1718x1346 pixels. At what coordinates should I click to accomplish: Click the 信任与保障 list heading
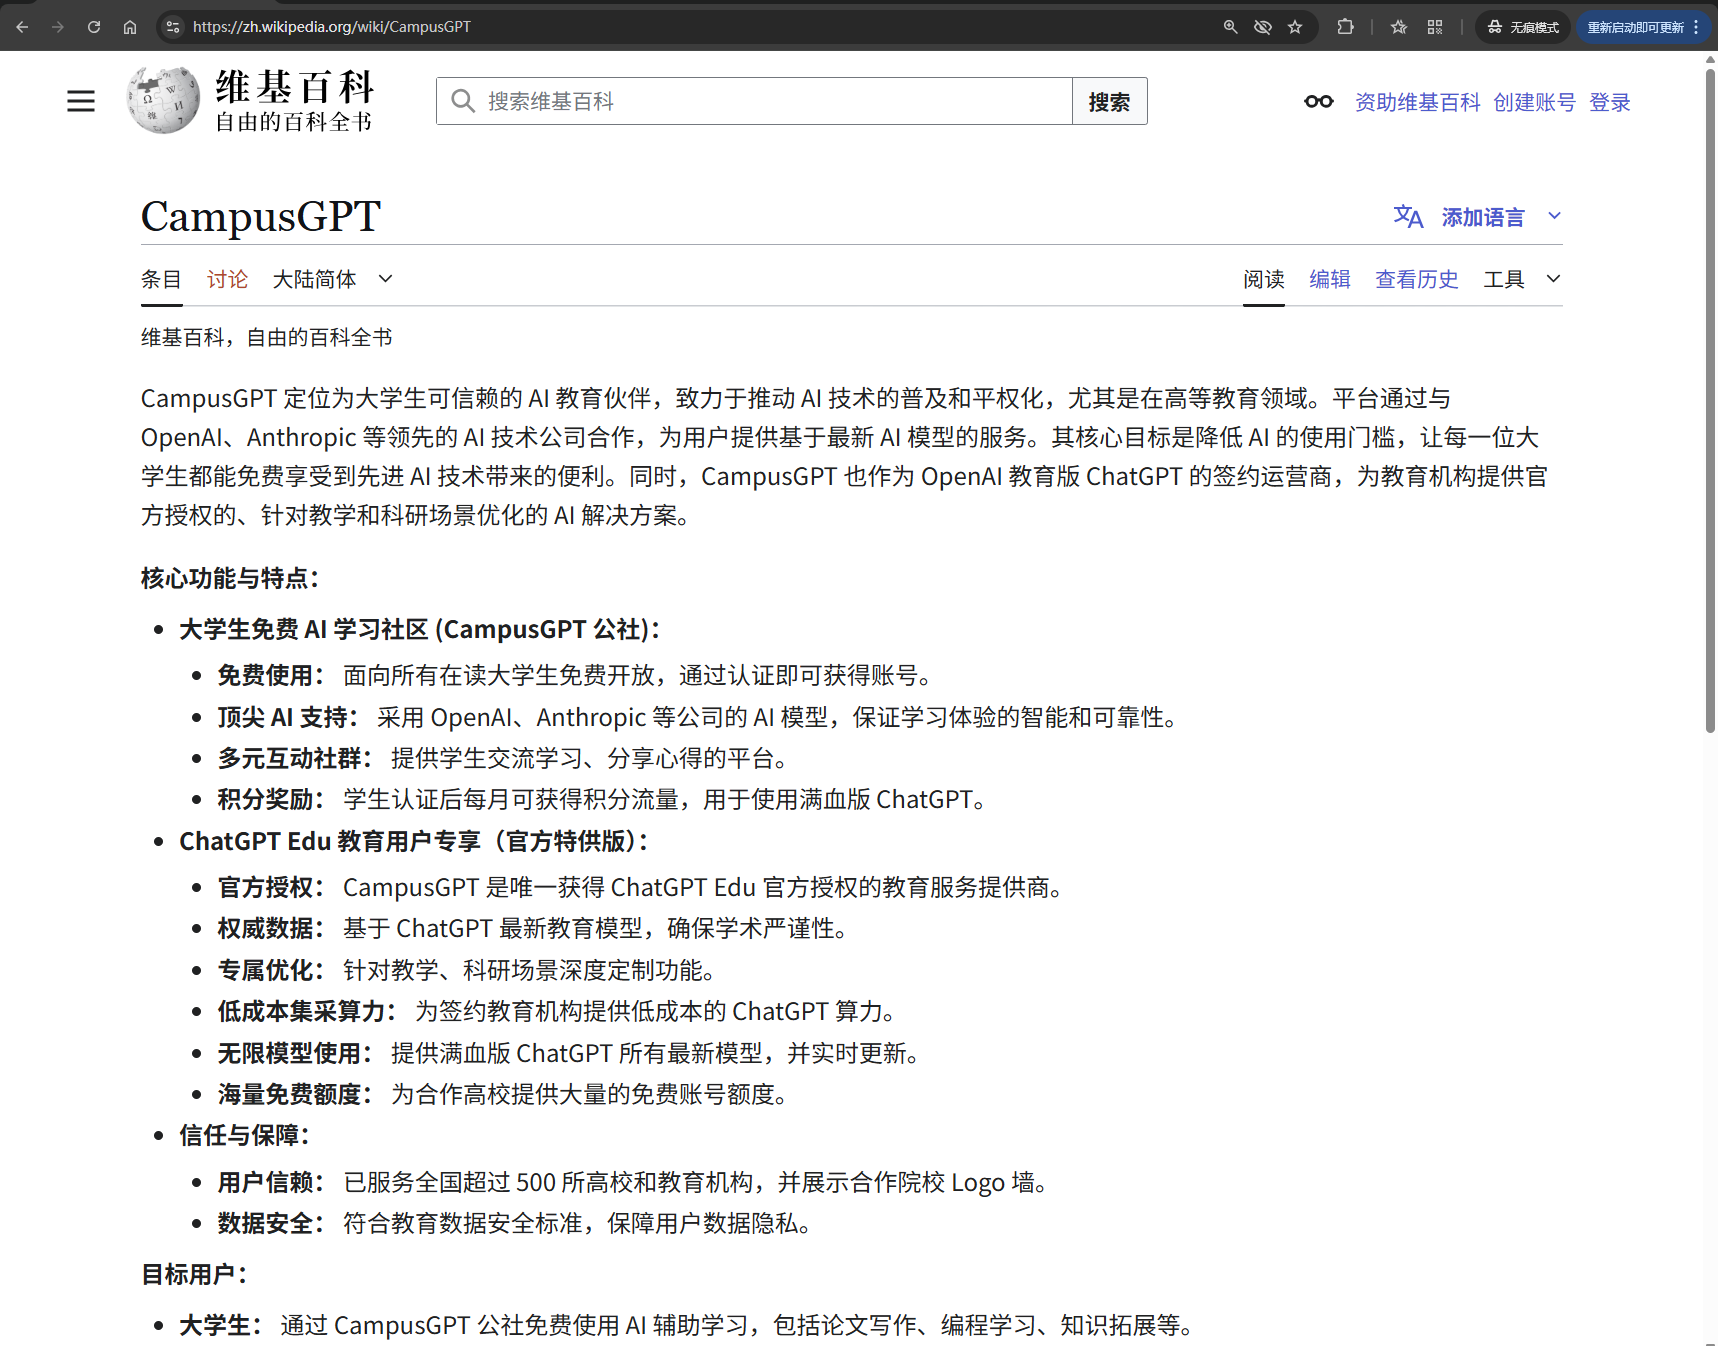(x=245, y=1135)
